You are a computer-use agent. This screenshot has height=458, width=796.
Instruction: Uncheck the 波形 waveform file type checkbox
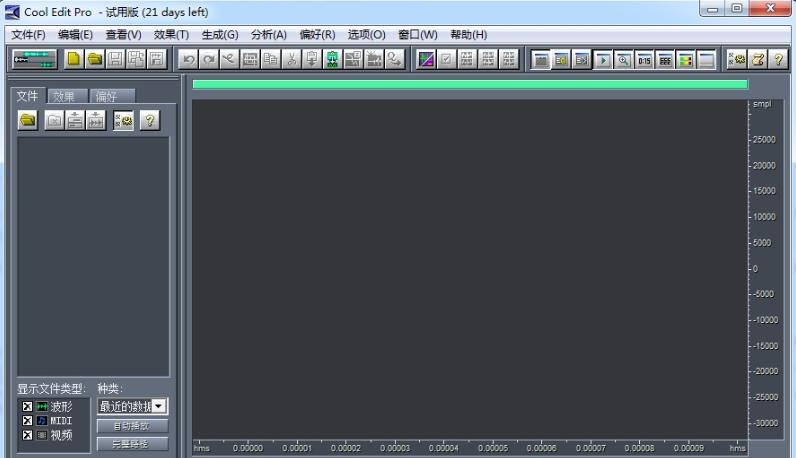pos(27,407)
